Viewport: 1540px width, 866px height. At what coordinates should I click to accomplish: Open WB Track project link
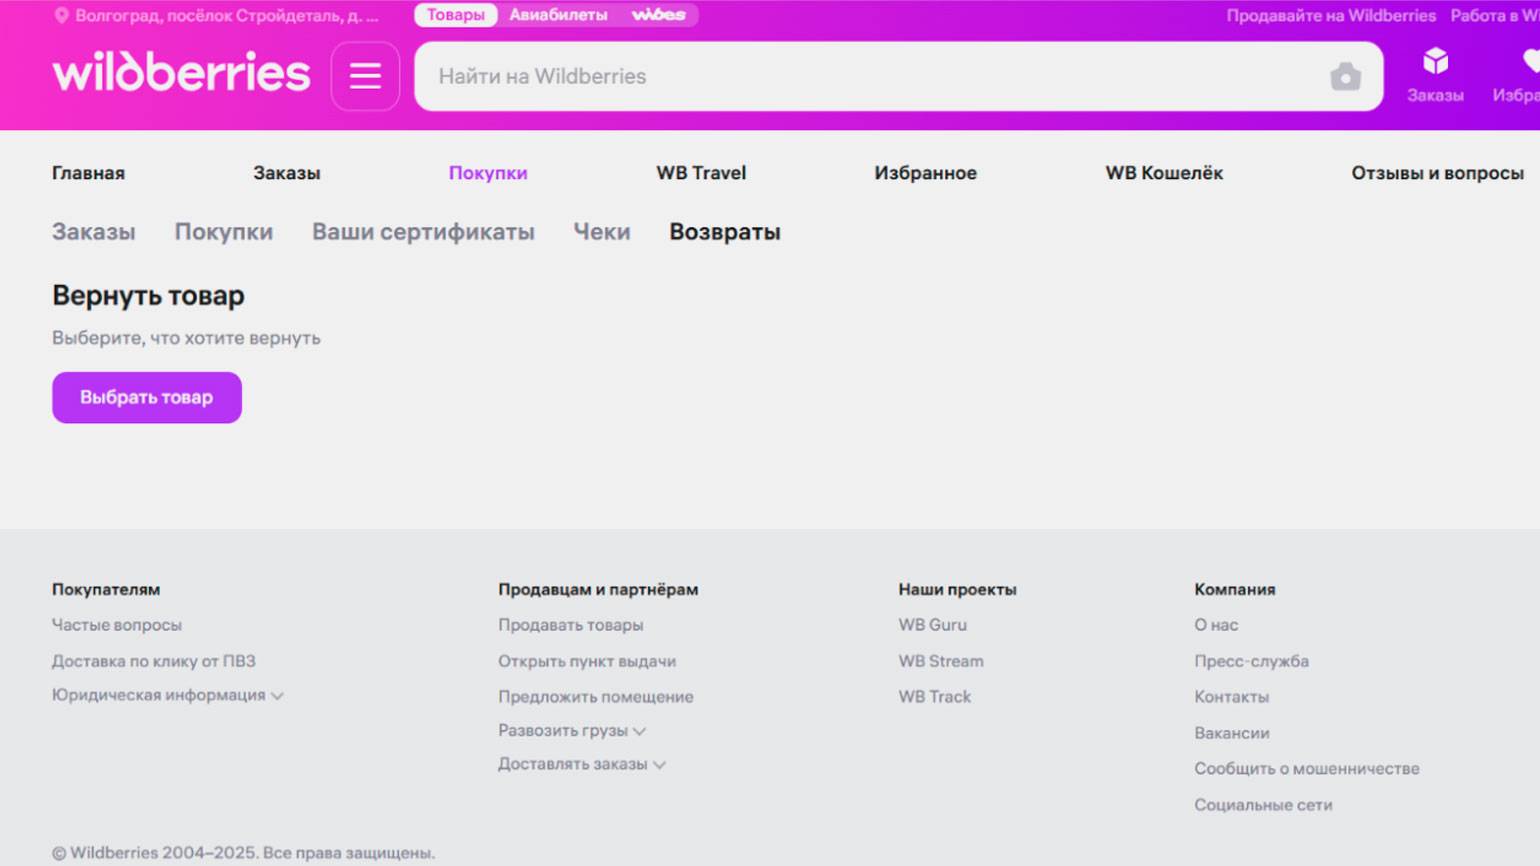click(x=935, y=697)
